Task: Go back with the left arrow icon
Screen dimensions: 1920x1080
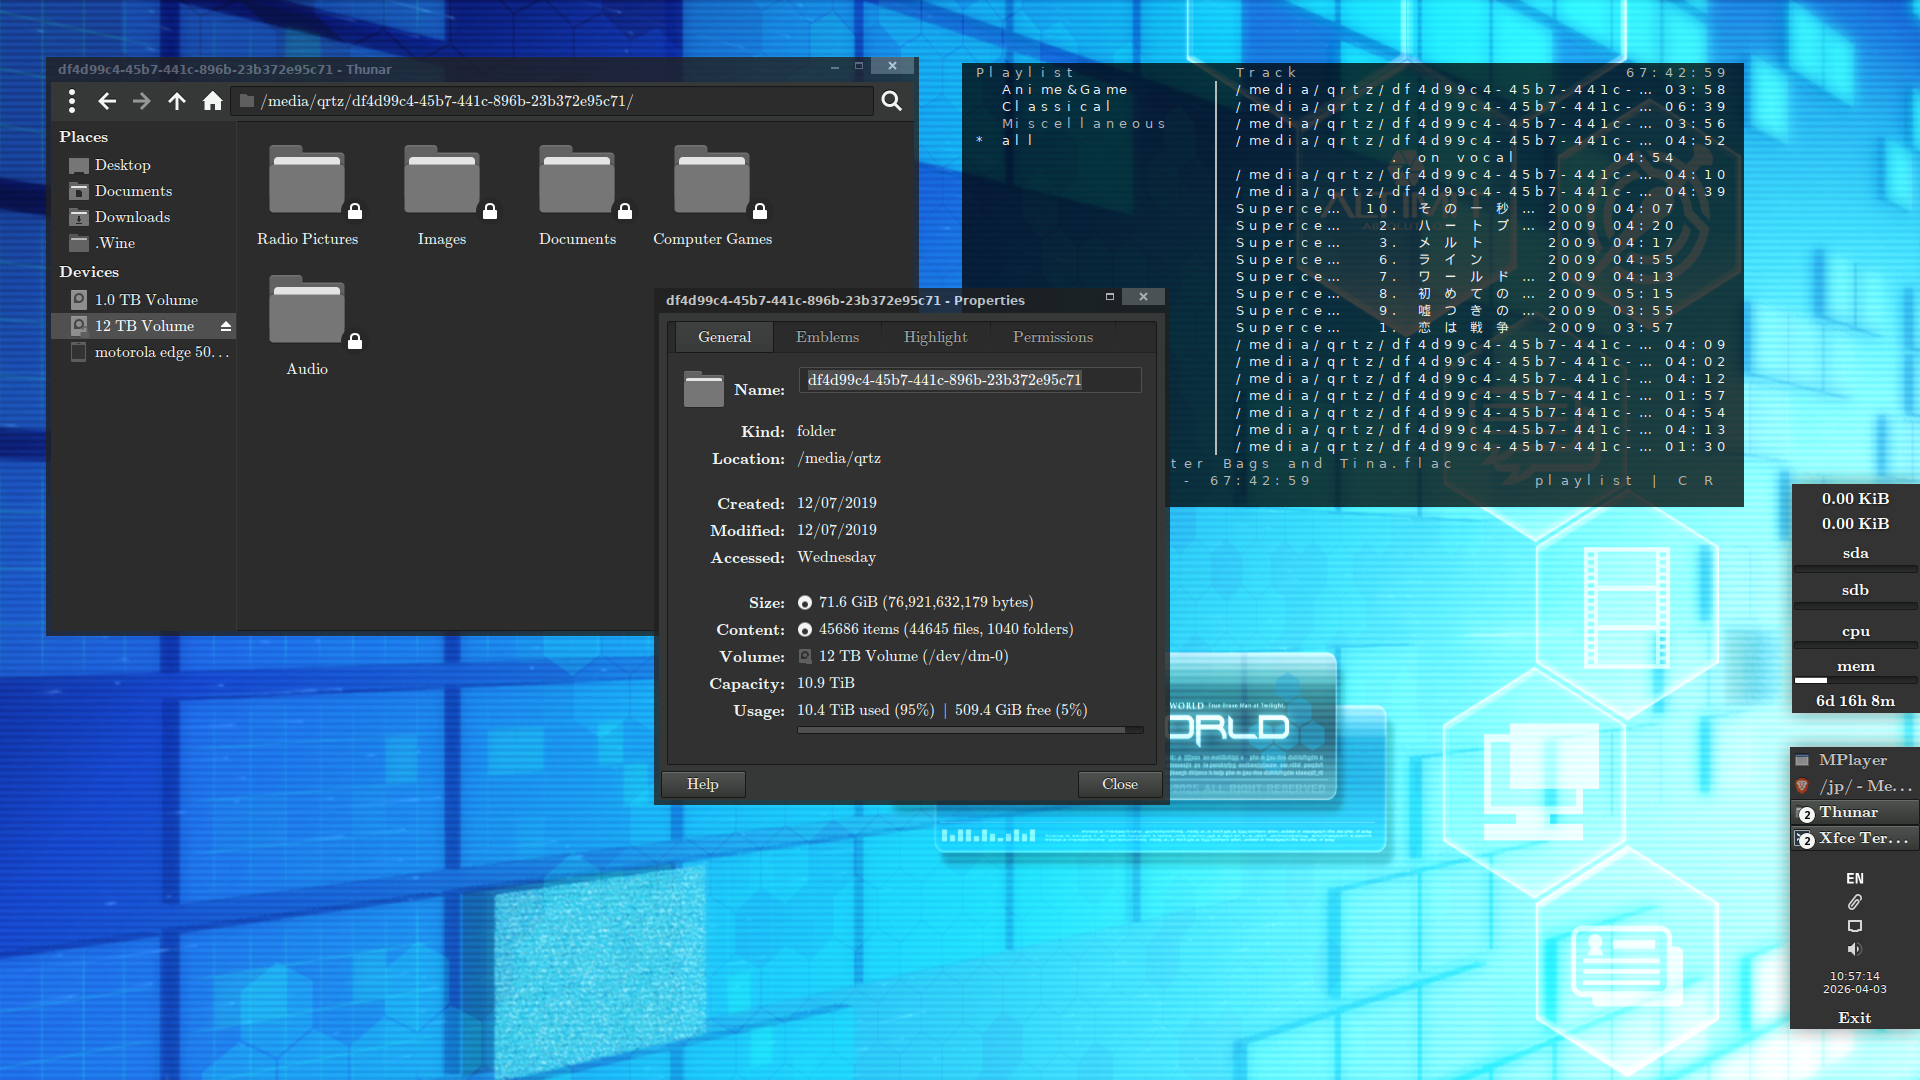Action: coord(107,101)
